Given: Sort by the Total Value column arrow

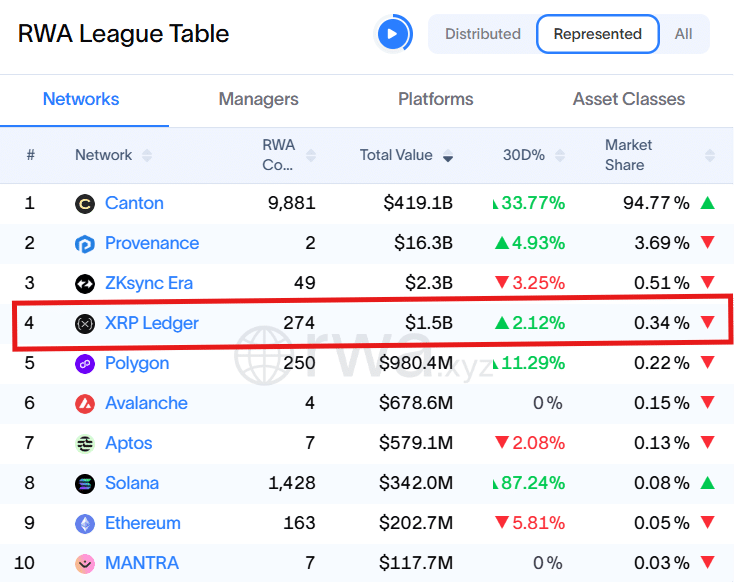Looking at the screenshot, I should 448,156.
